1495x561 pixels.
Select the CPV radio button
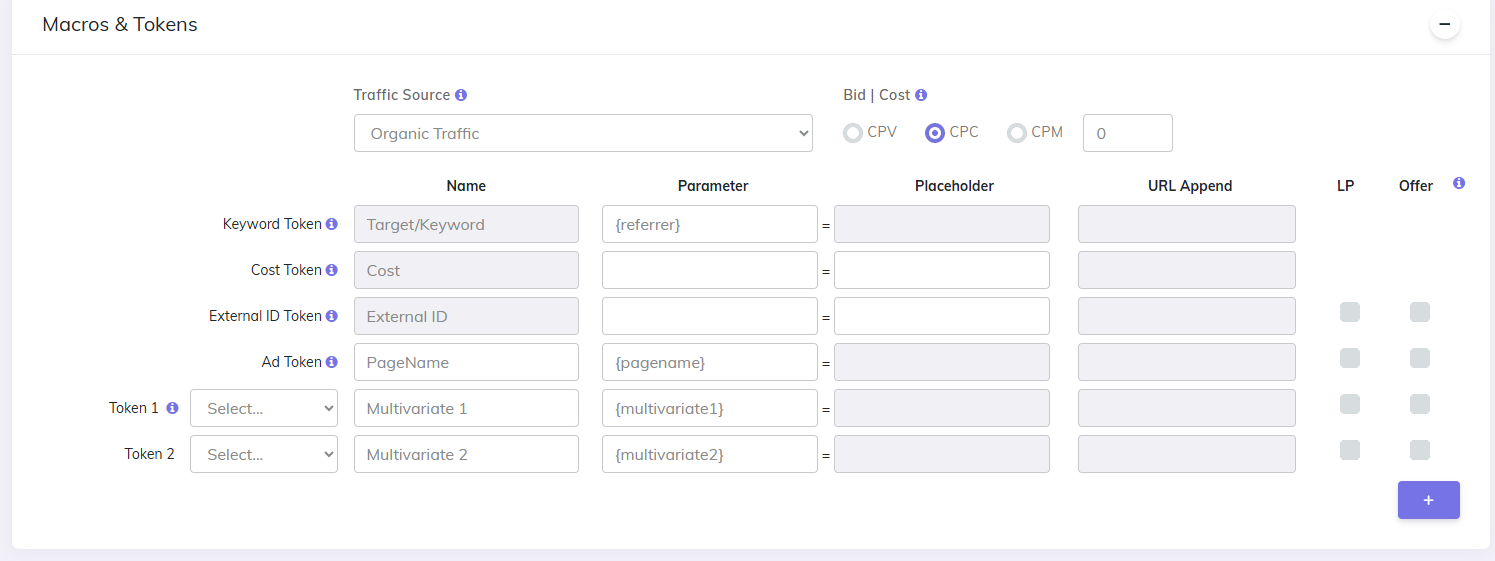coord(853,133)
